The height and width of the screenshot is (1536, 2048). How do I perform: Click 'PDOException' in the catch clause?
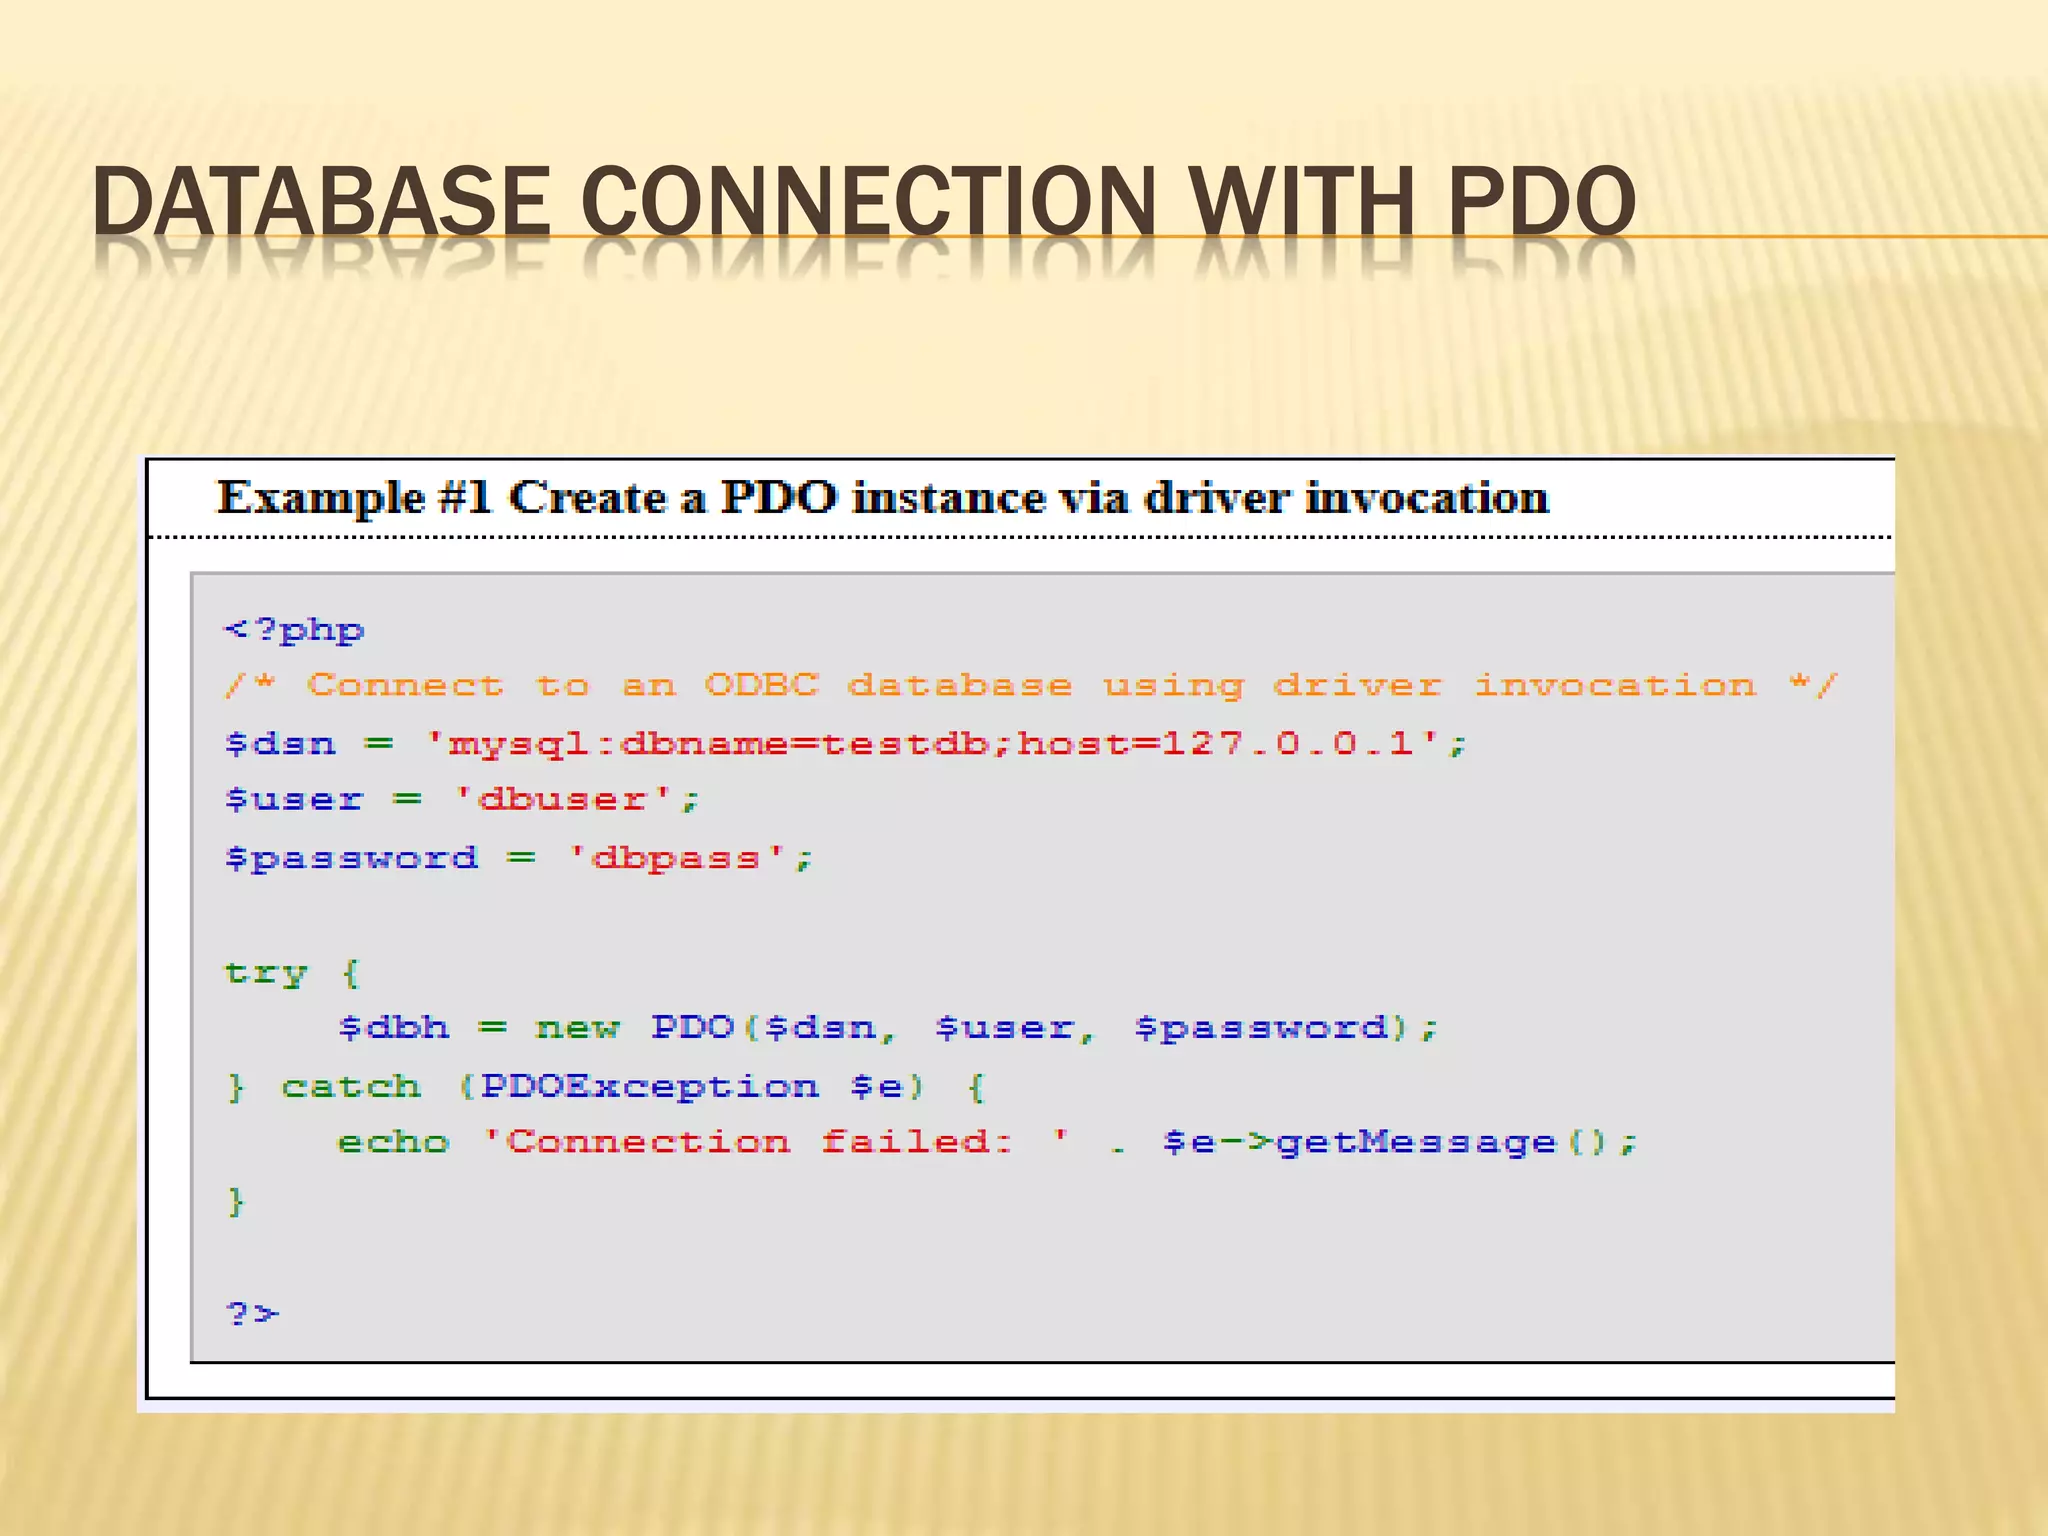(649, 1086)
